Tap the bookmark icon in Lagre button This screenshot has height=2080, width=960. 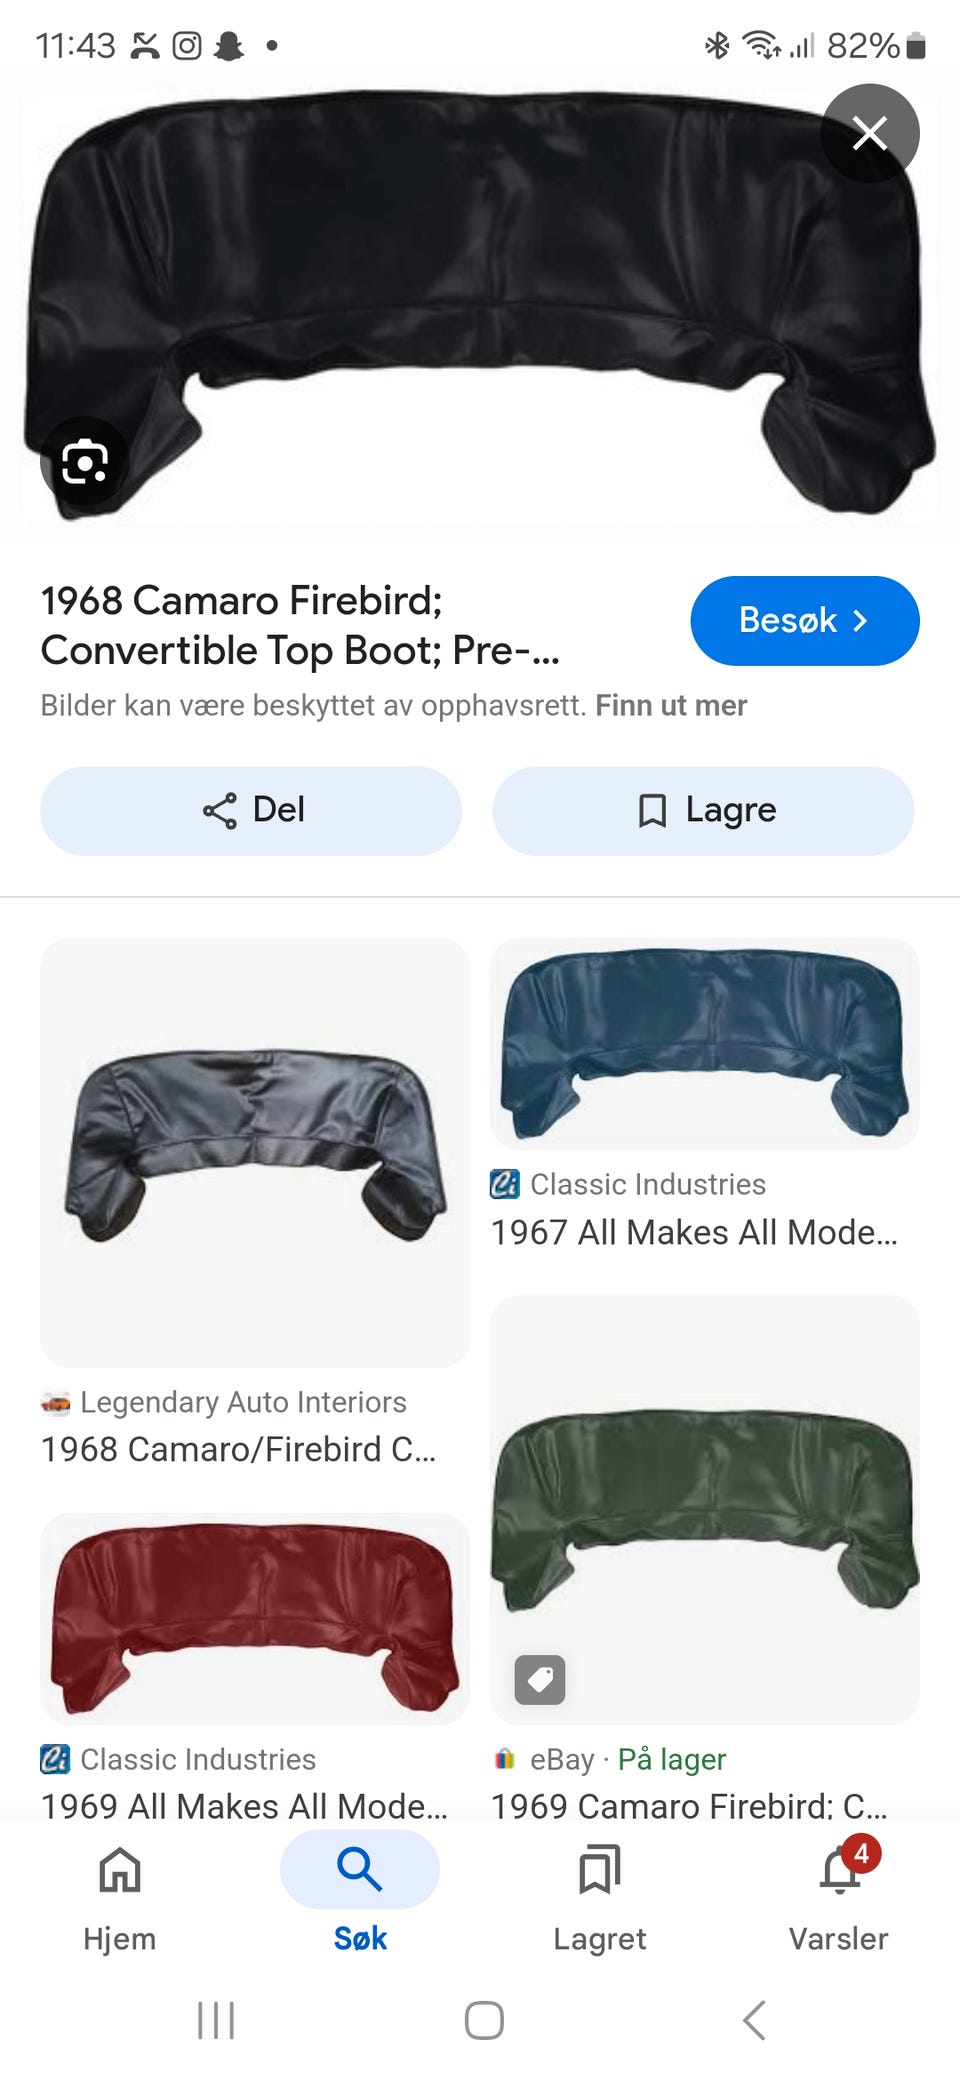(x=652, y=811)
